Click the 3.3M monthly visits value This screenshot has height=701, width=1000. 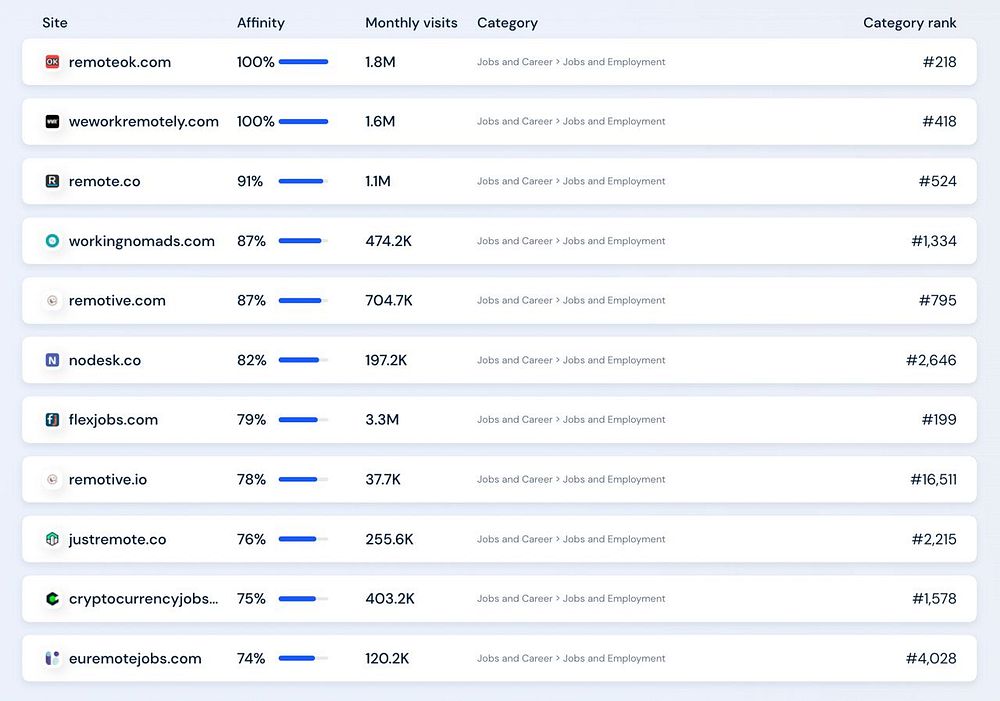pyautogui.click(x=382, y=420)
